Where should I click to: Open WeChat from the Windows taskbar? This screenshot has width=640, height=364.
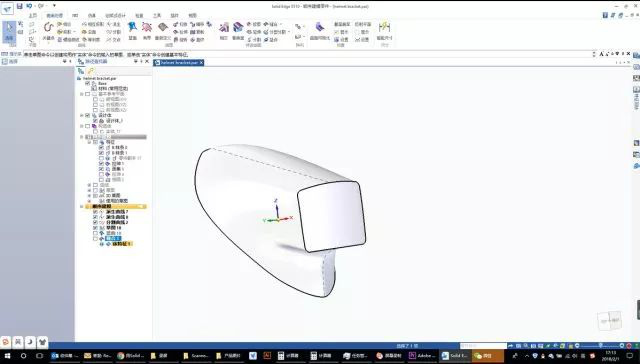483,356
